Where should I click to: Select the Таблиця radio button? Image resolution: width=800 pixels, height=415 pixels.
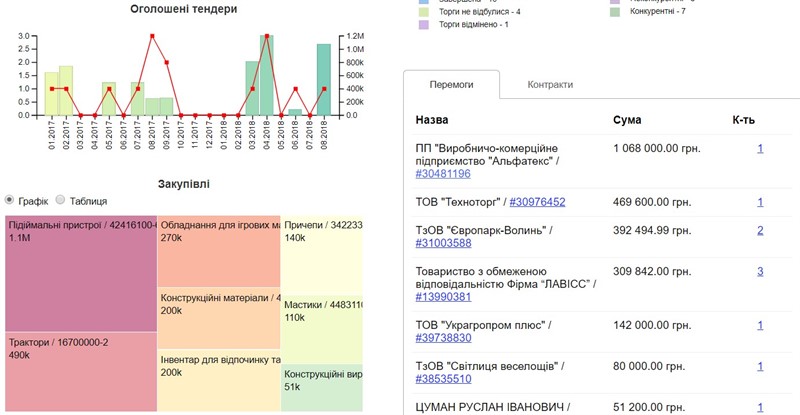coord(60,200)
